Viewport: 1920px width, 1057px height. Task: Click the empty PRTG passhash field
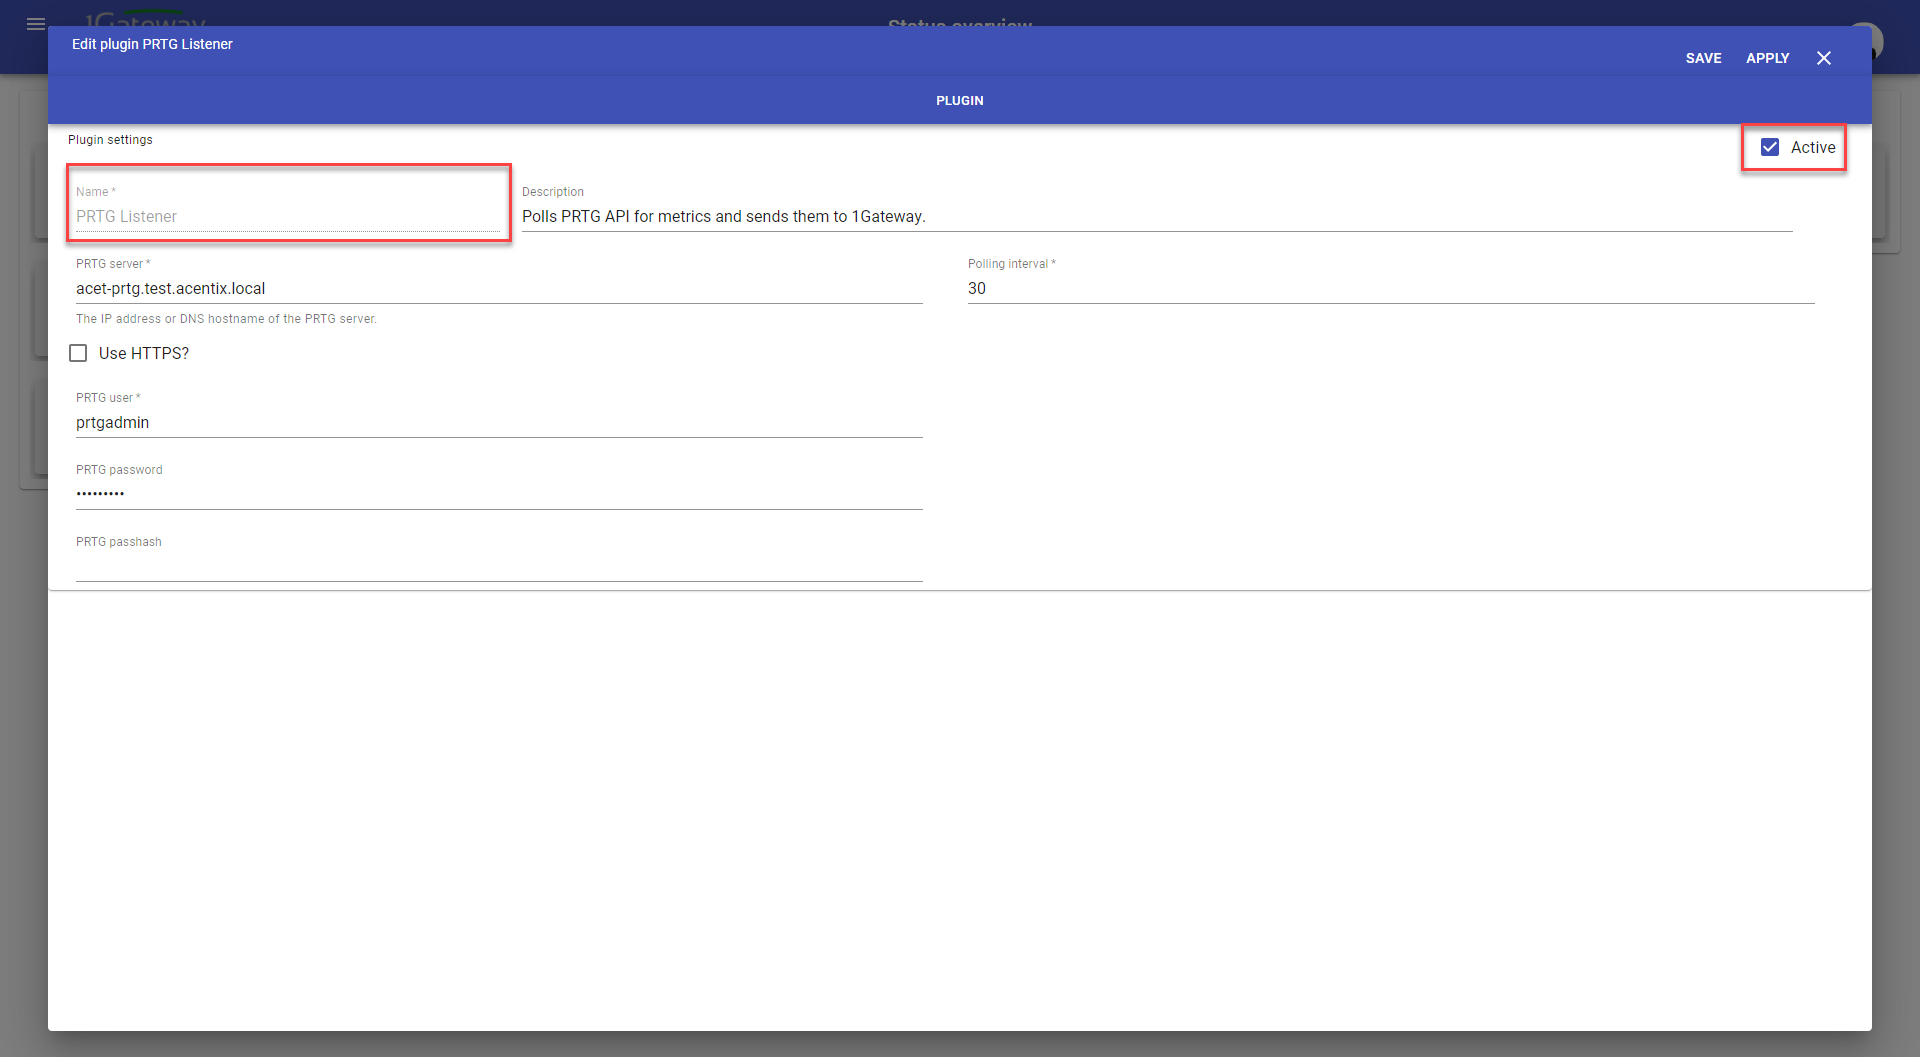point(498,566)
